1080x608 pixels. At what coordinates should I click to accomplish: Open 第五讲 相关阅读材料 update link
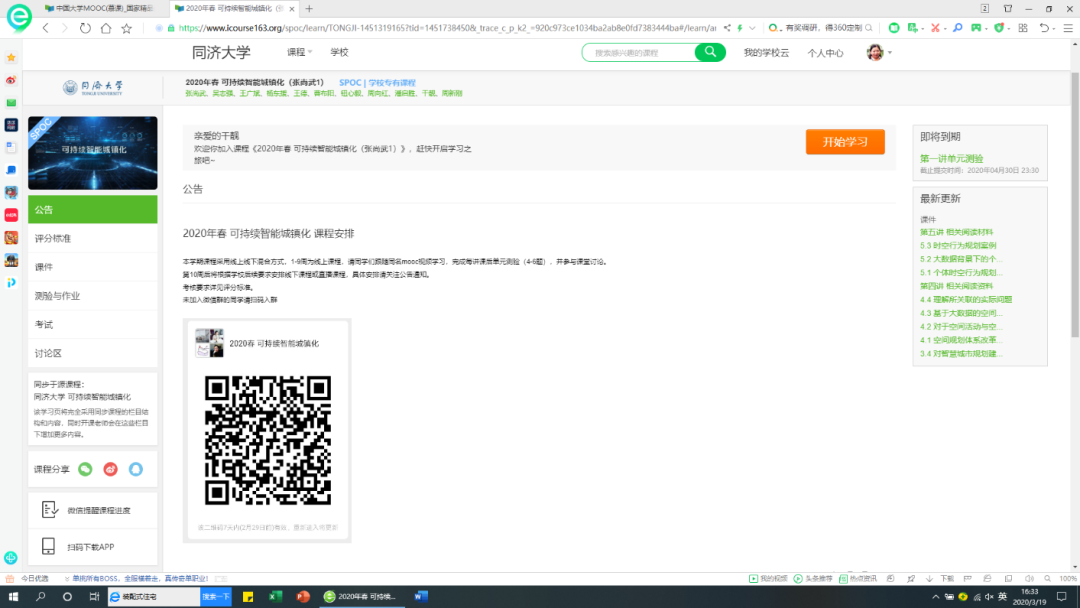point(957,232)
